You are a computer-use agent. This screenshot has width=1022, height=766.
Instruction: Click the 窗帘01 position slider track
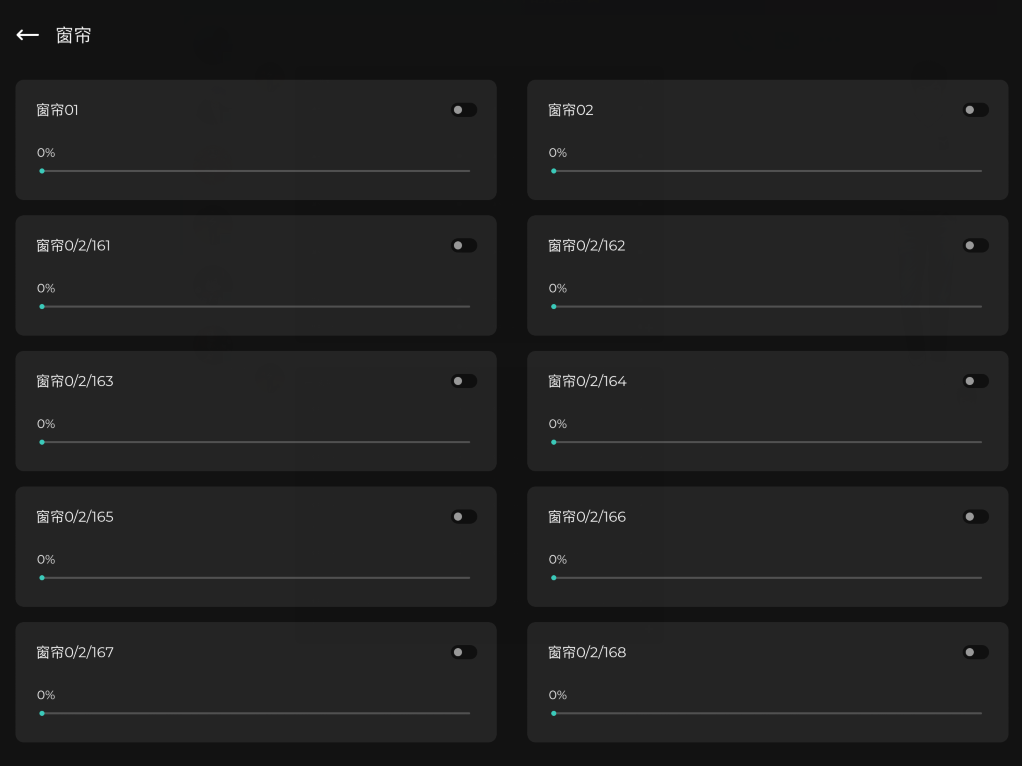[256, 171]
